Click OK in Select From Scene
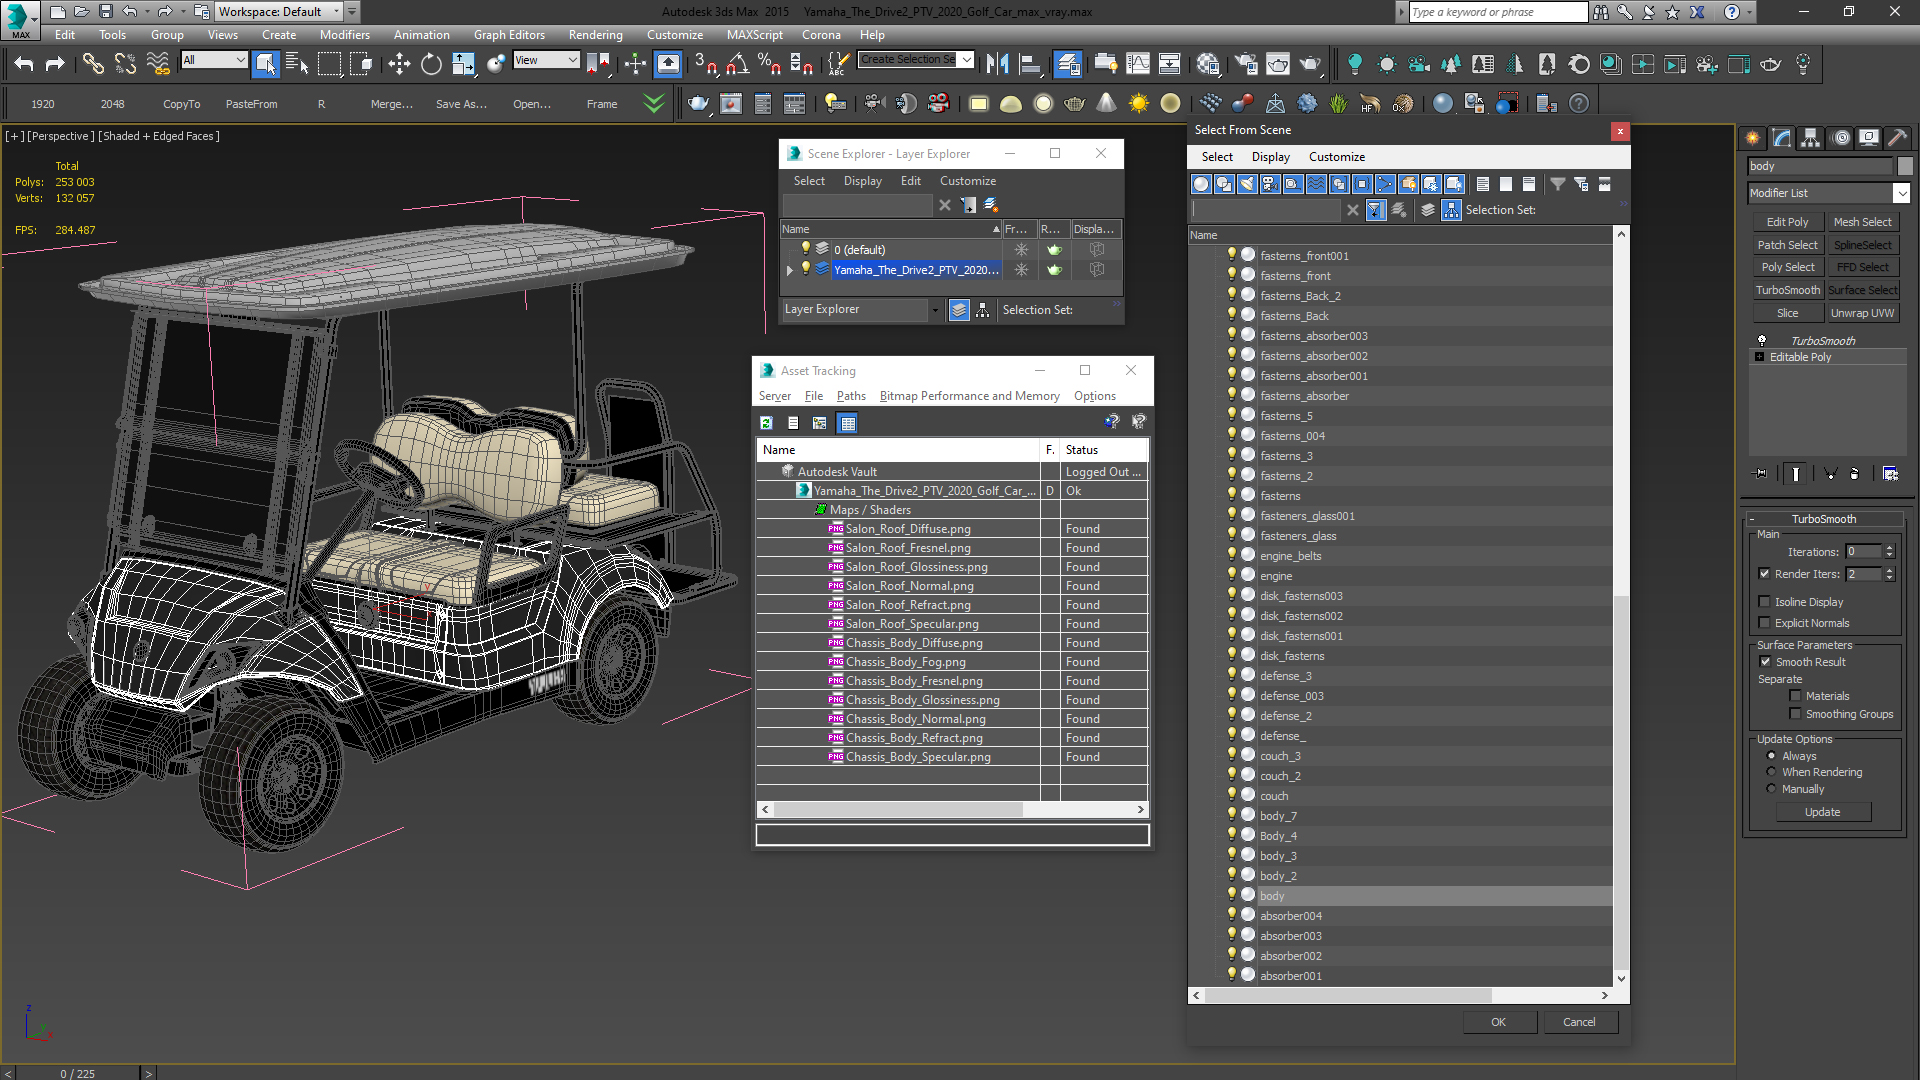Screen dimensions: 1920x1080 pyautogui.click(x=1498, y=1022)
